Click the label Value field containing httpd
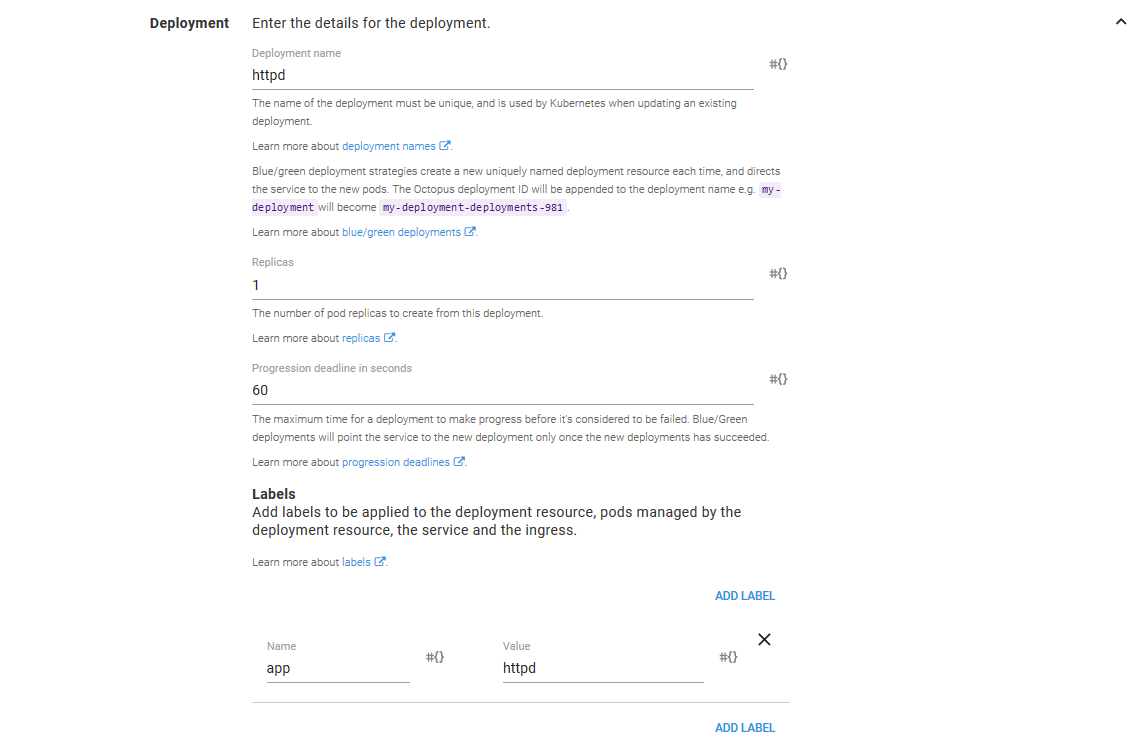 coord(602,668)
